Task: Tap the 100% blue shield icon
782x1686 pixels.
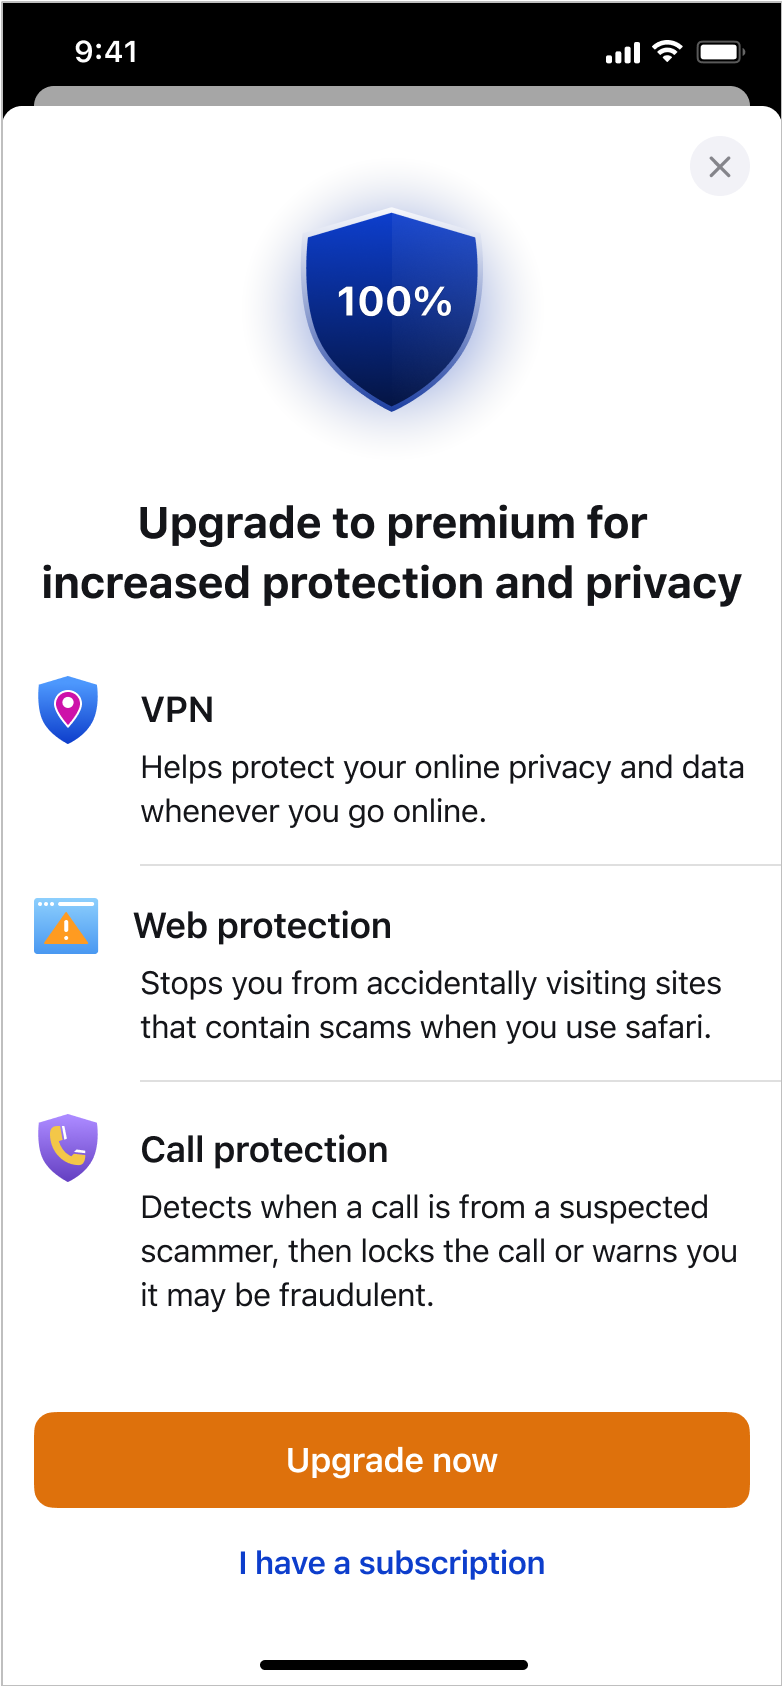Action: (392, 309)
